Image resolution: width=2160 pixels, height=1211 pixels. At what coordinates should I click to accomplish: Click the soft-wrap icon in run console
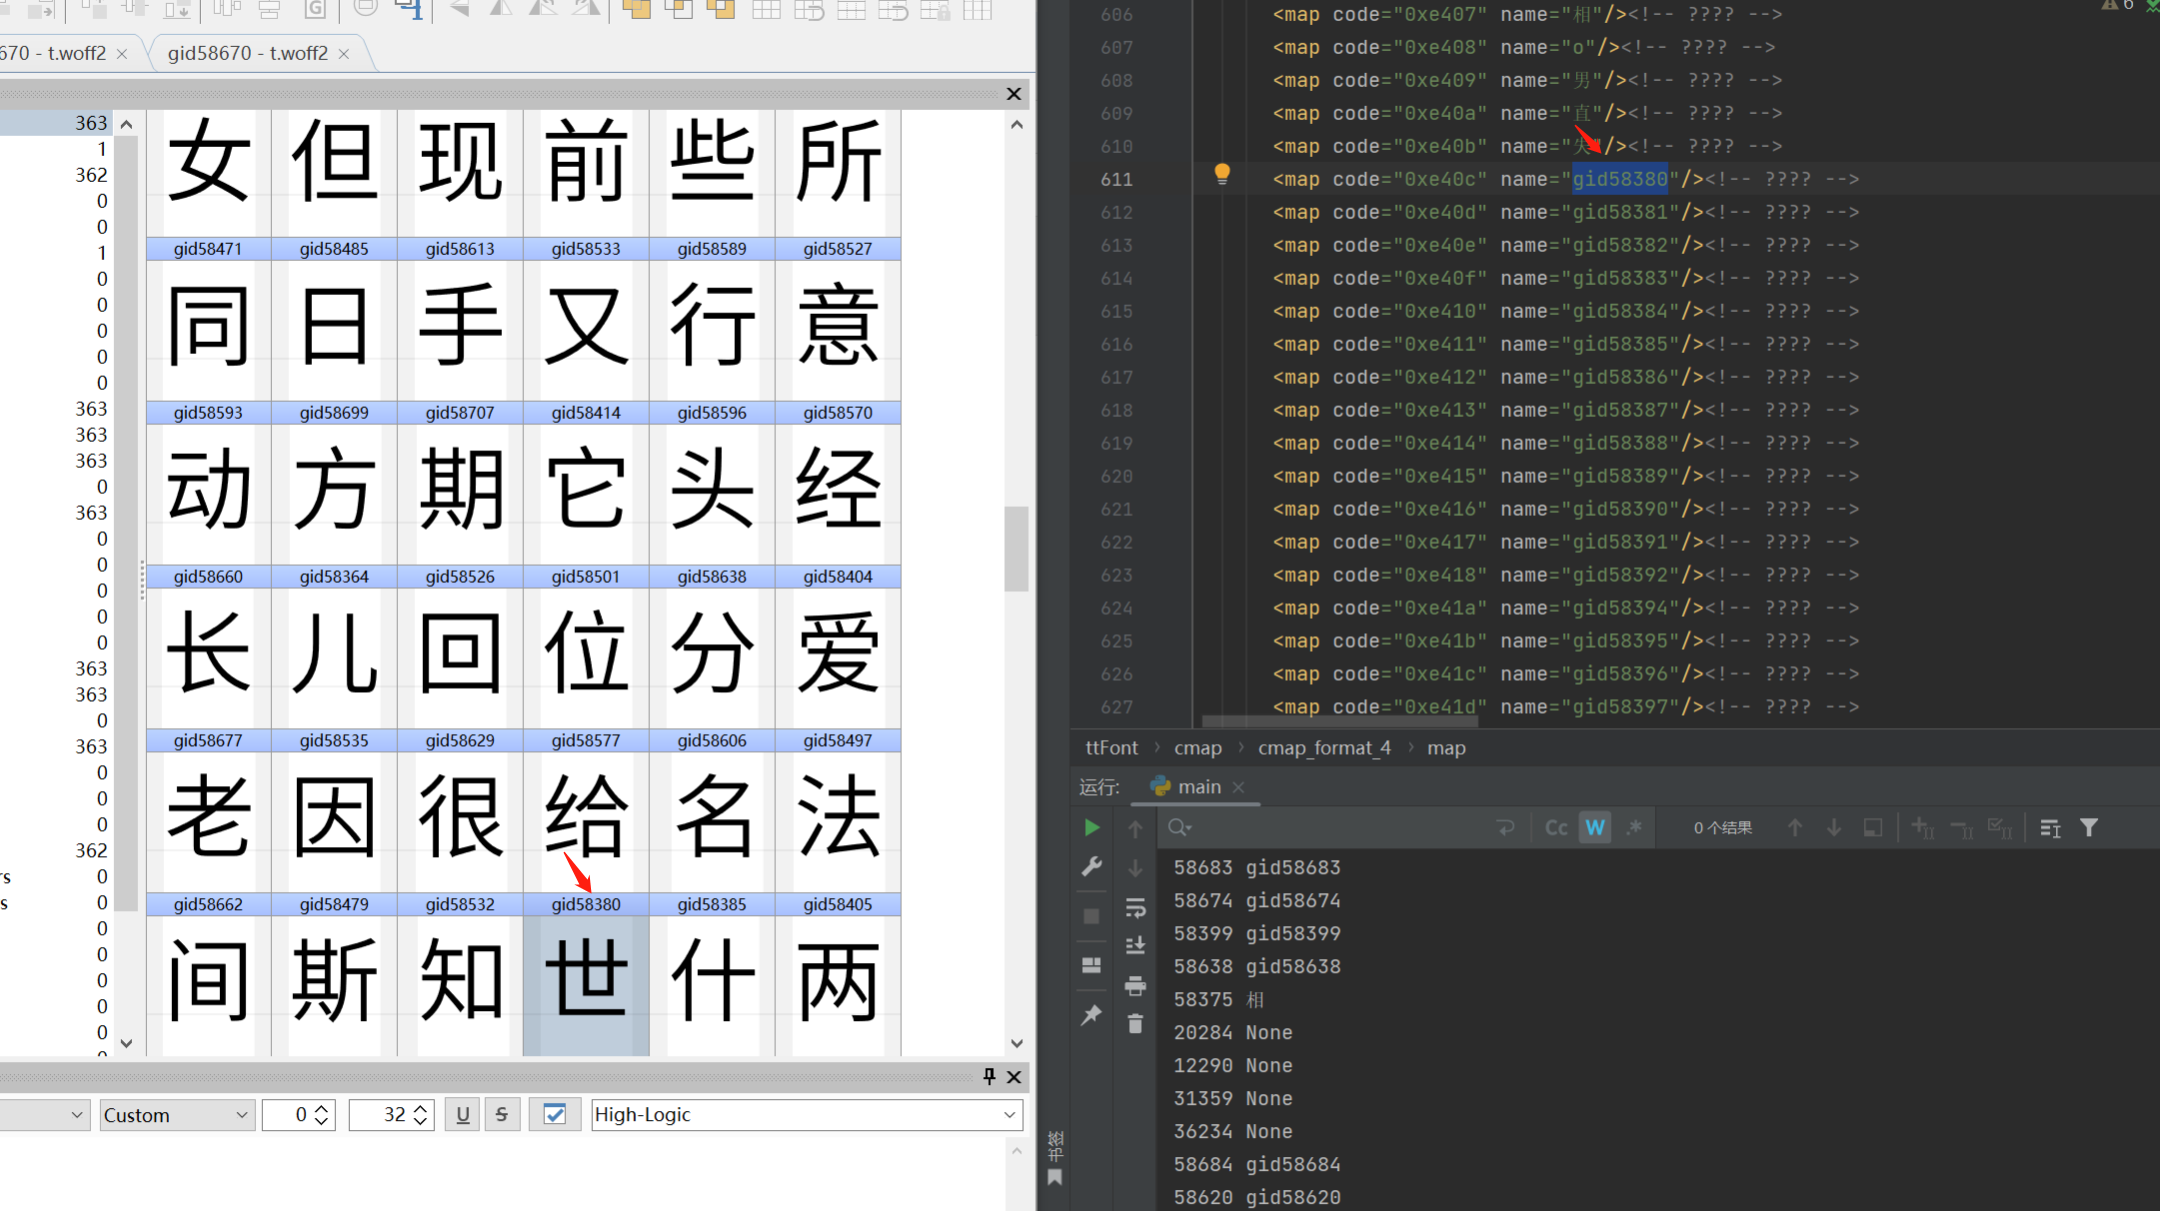click(x=1135, y=908)
